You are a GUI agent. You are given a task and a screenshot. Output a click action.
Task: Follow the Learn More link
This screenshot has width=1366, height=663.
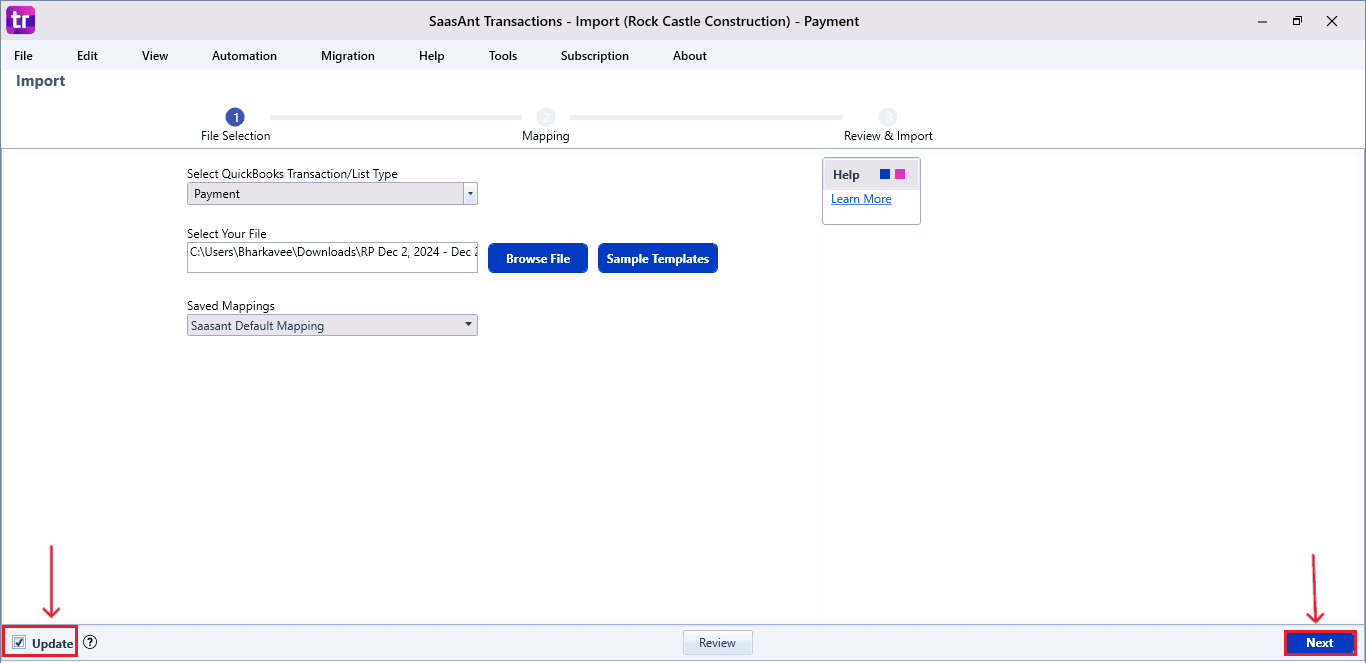860,198
